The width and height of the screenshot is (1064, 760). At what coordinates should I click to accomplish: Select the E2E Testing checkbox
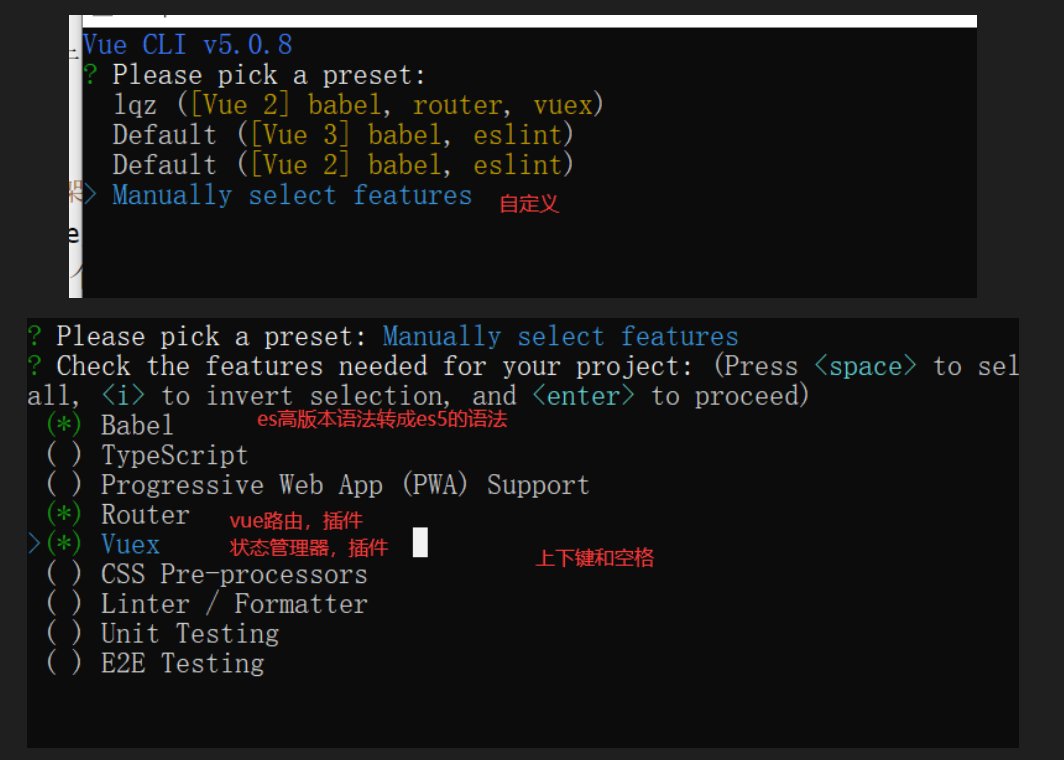tap(64, 663)
